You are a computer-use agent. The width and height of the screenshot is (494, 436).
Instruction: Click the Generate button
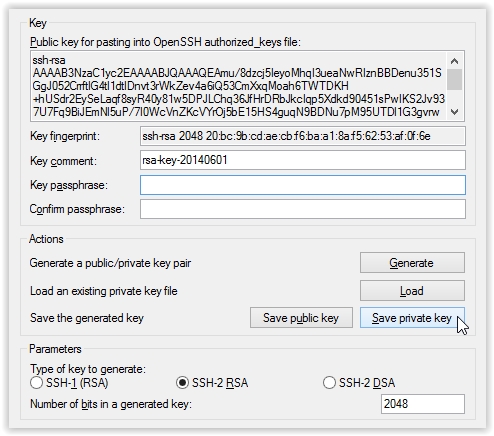412,263
